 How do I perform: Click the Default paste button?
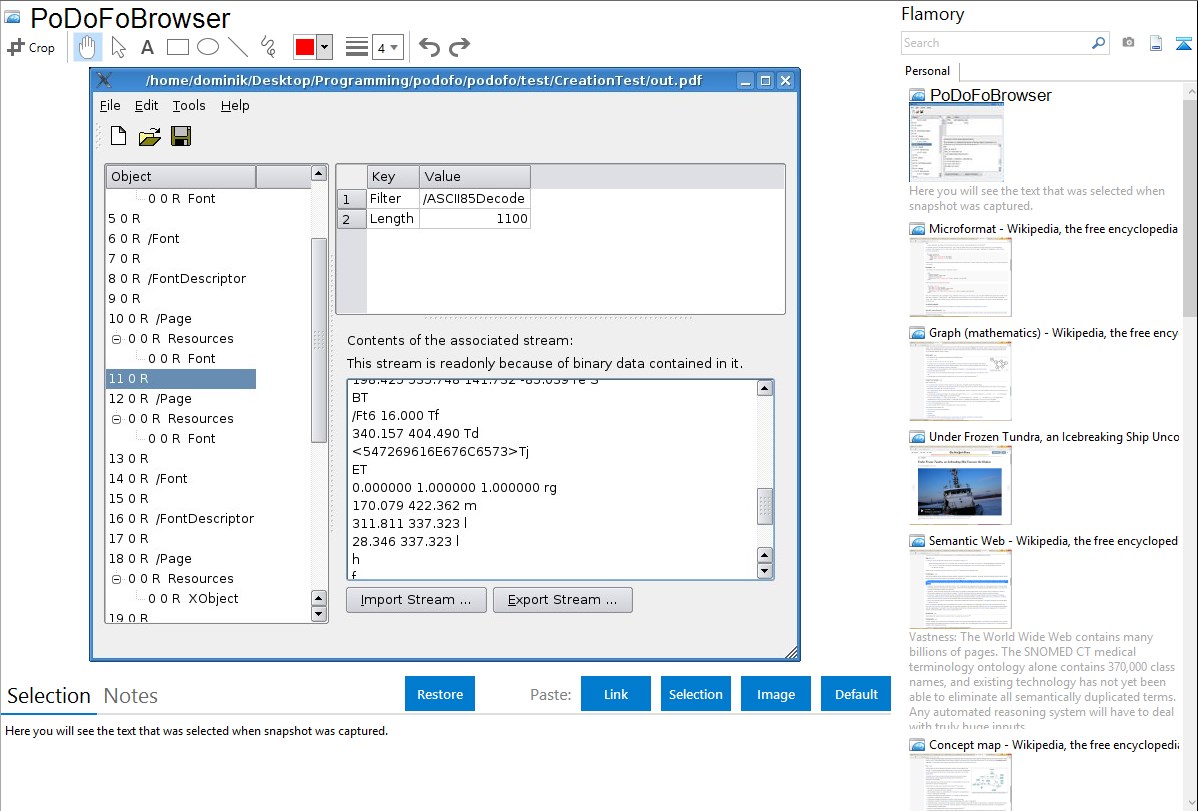pos(856,694)
